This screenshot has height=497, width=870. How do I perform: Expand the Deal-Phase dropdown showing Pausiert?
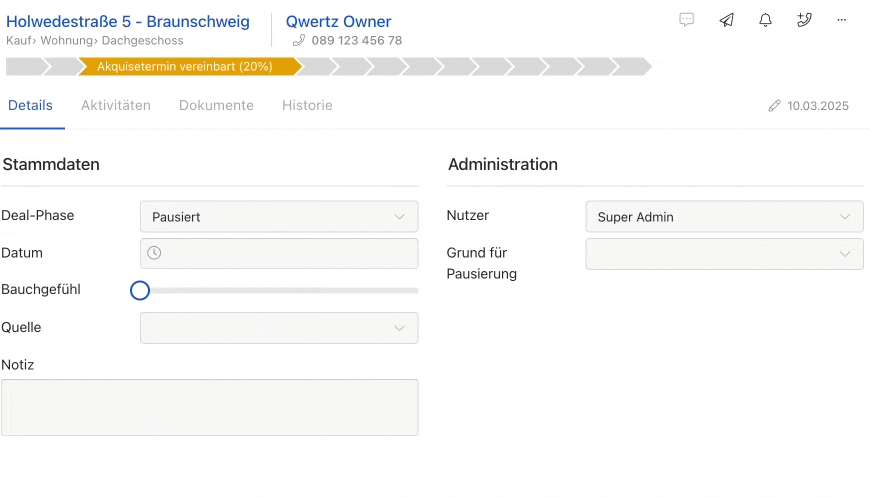coord(279,216)
